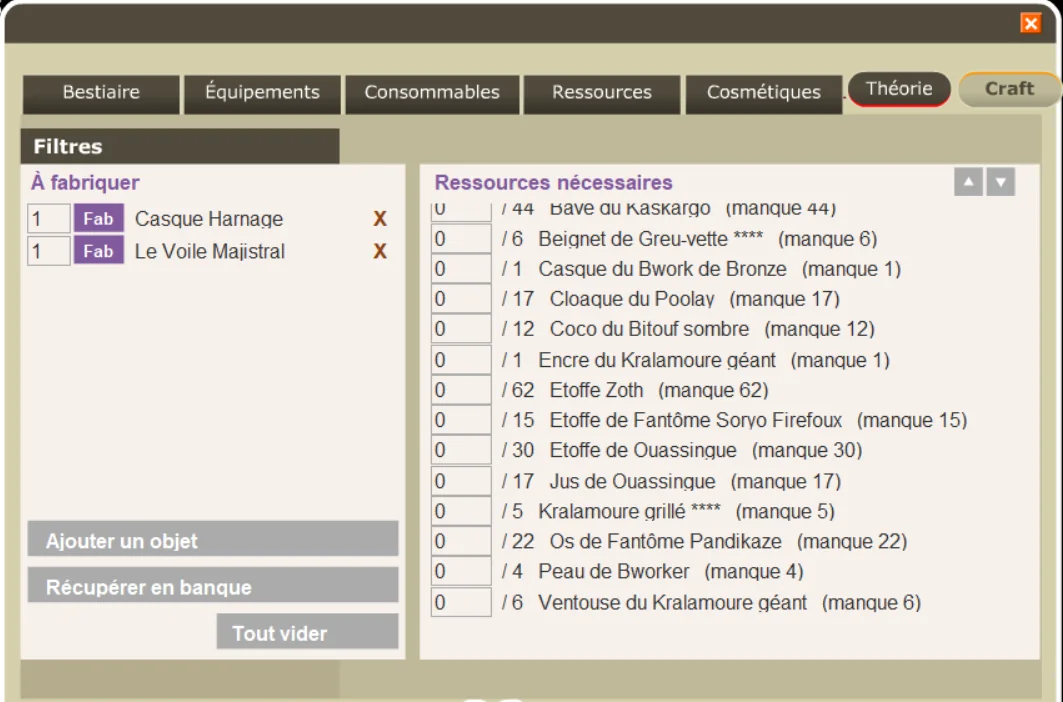
Task: Open the Bestiaire tab
Action: point(101,93)
